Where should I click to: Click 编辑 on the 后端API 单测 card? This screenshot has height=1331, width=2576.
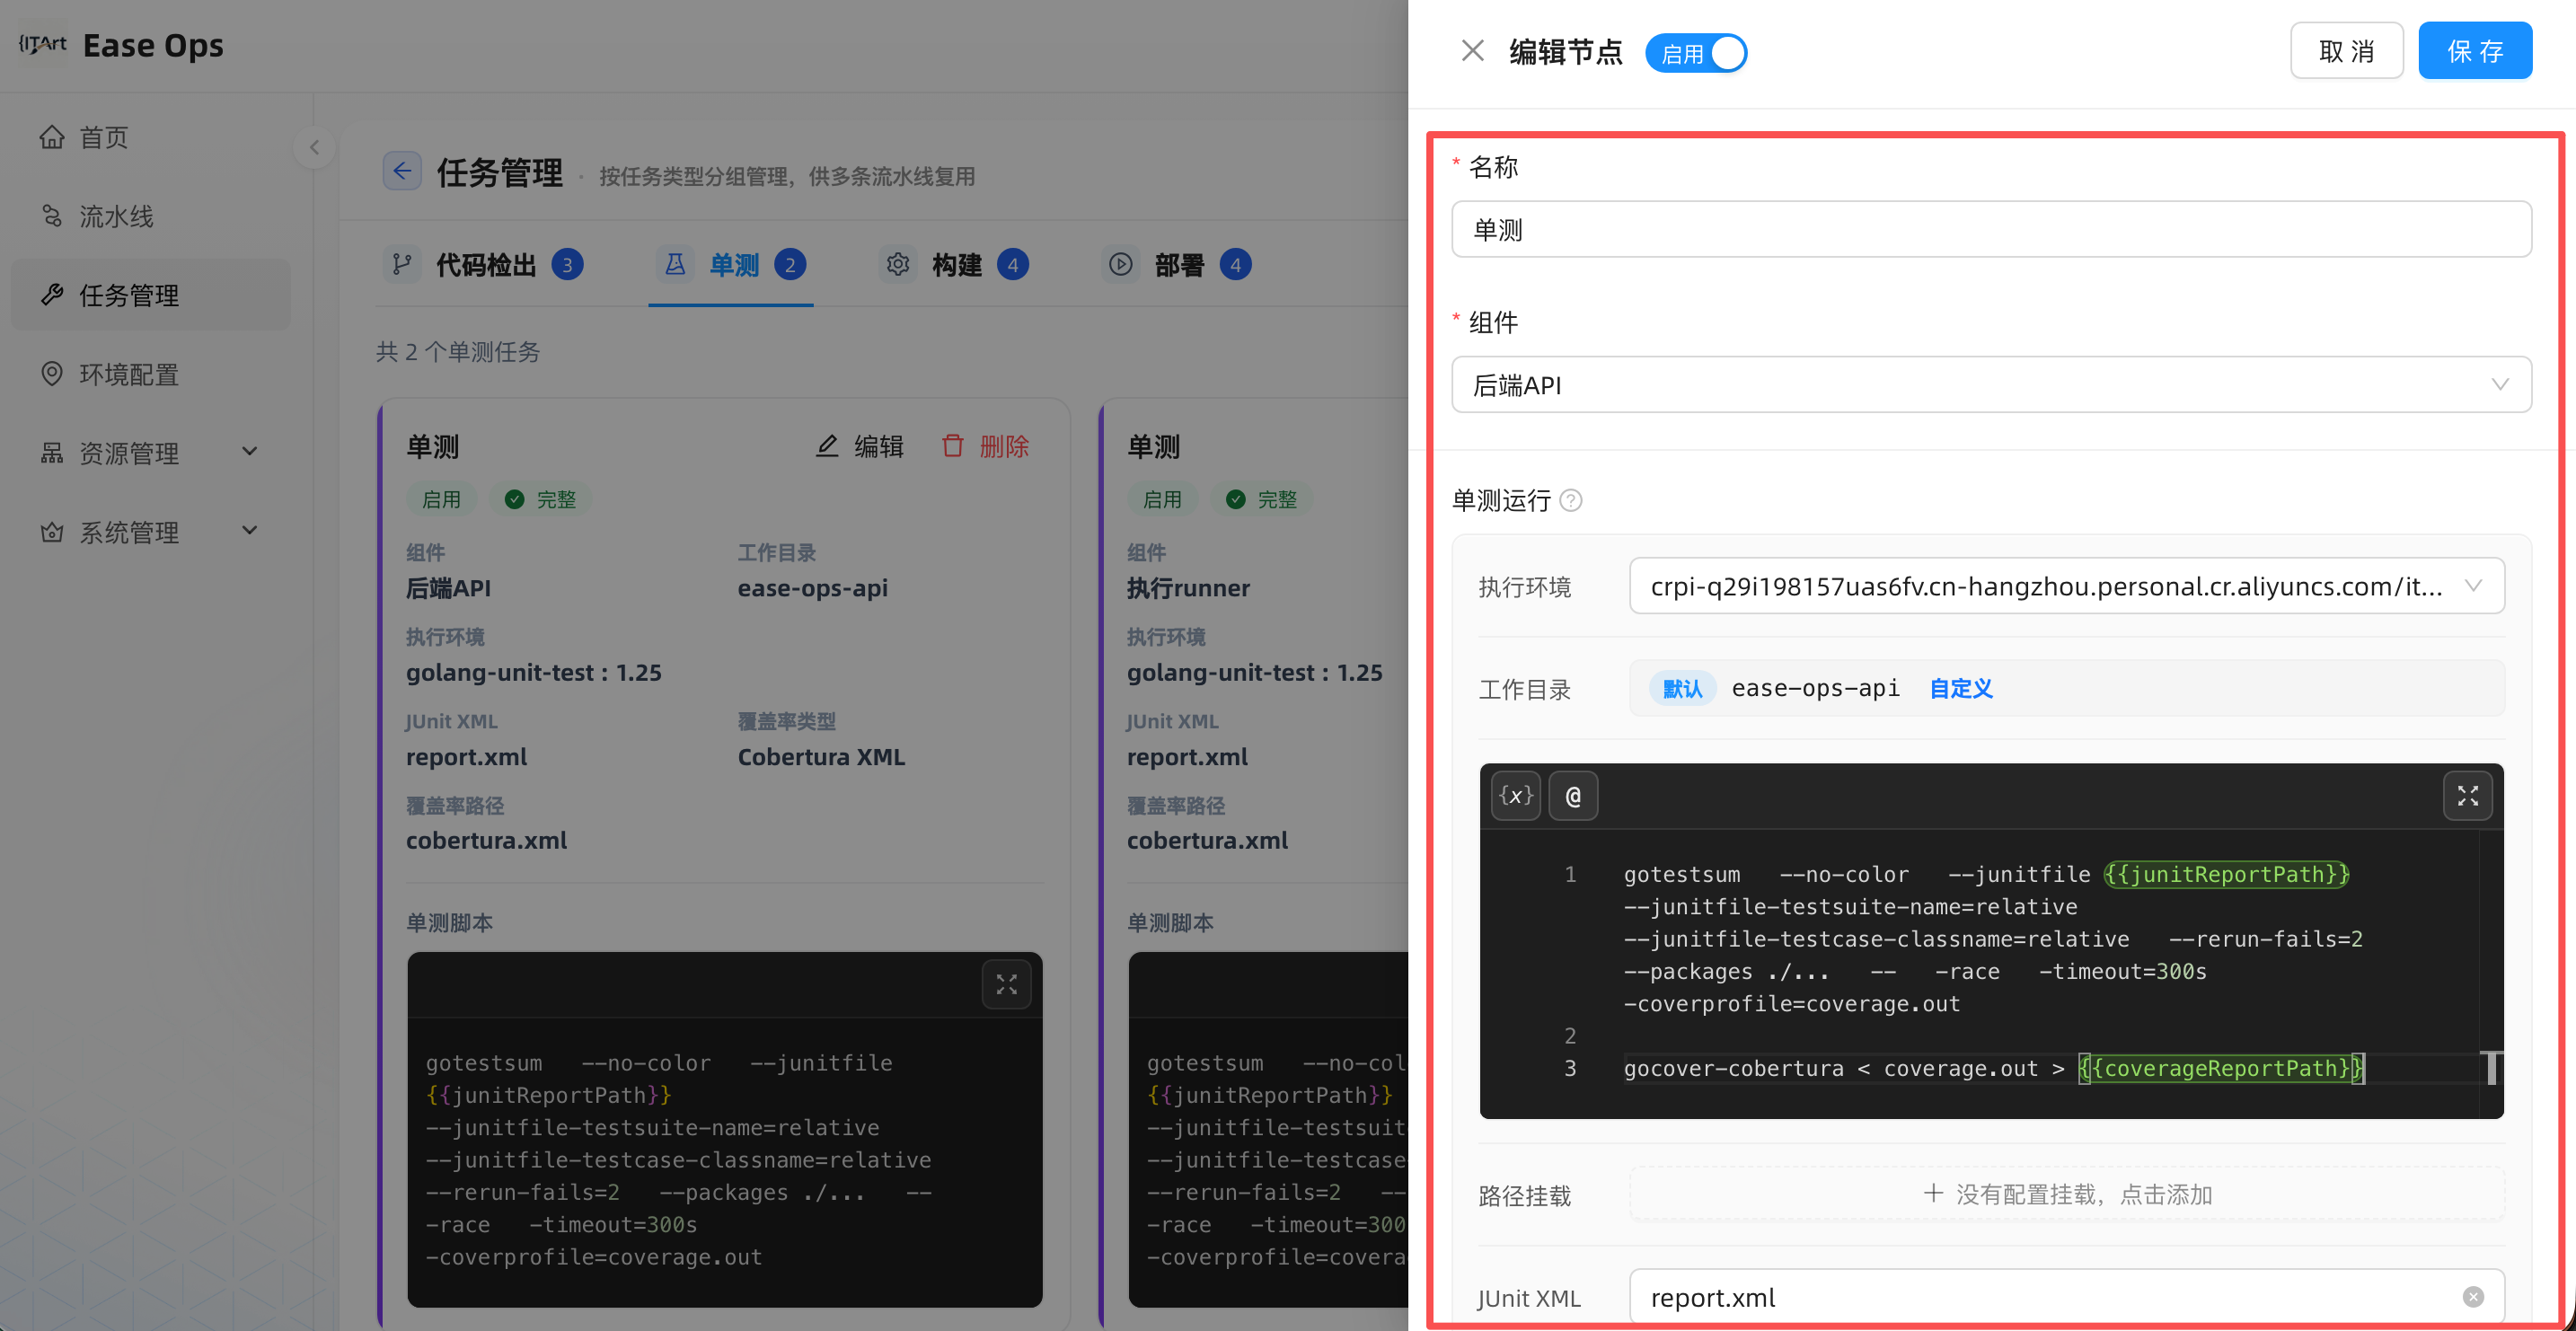coord(859,446)
